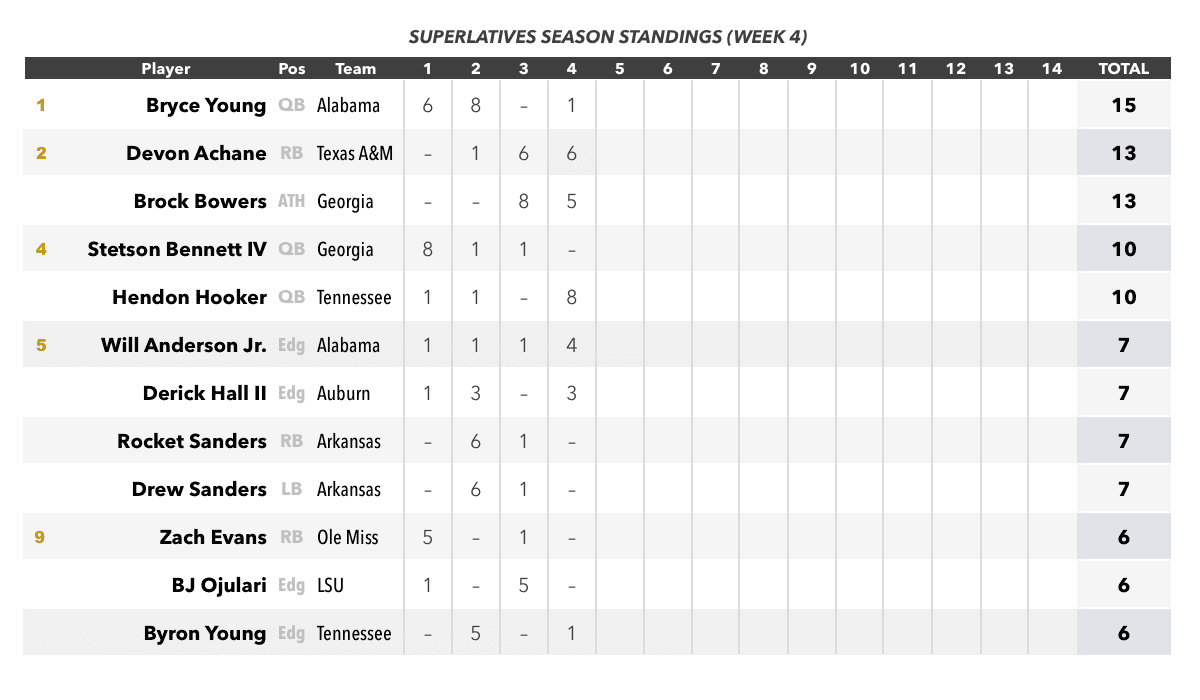Image resolution: width=1200 pixels, height=700 pixels.
Task: Select Stetson Bennett IV row name
Action: point(177,249)
